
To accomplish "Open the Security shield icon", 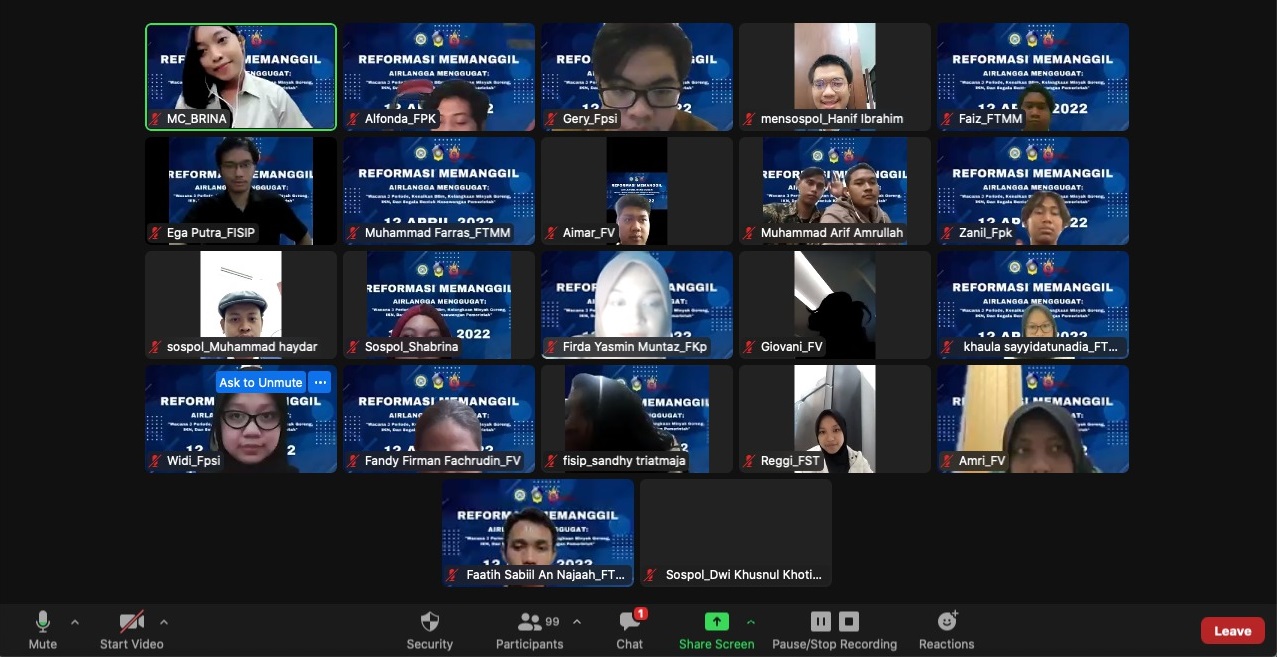I will 429,622.
